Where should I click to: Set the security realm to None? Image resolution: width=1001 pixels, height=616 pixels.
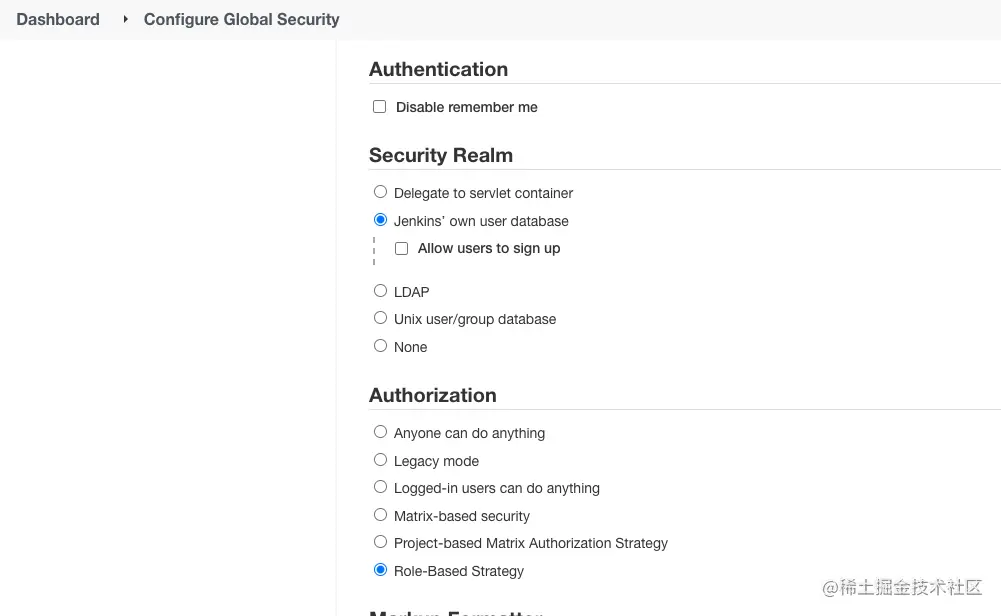point(380,346)
